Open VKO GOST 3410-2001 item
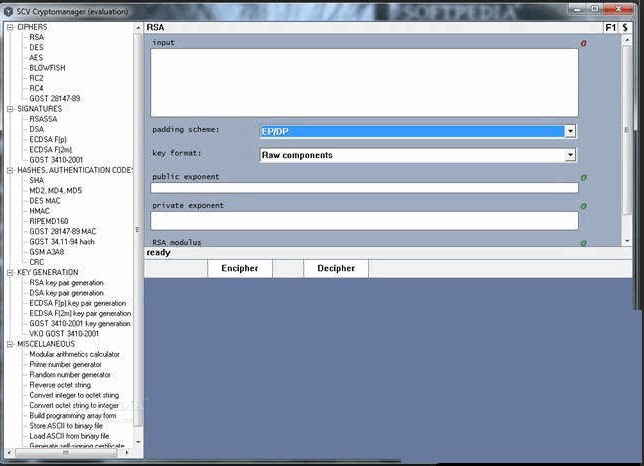 click(64, 334)
